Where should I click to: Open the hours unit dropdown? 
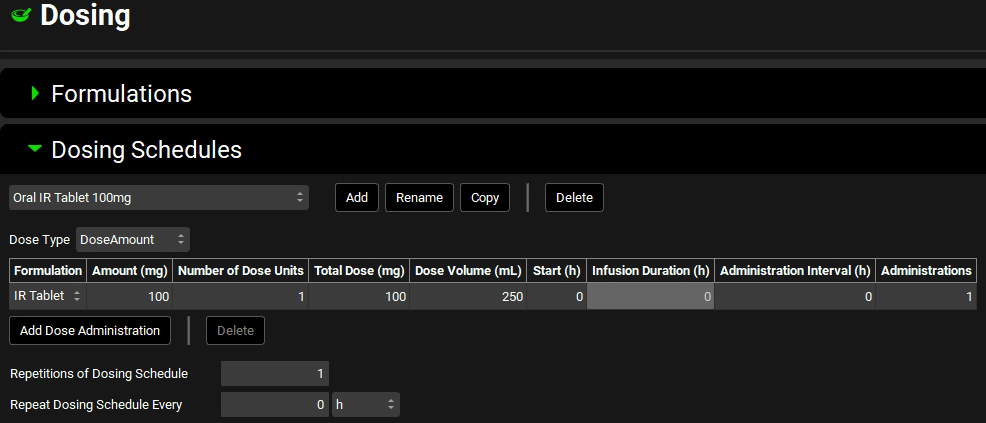coord(365,405)
